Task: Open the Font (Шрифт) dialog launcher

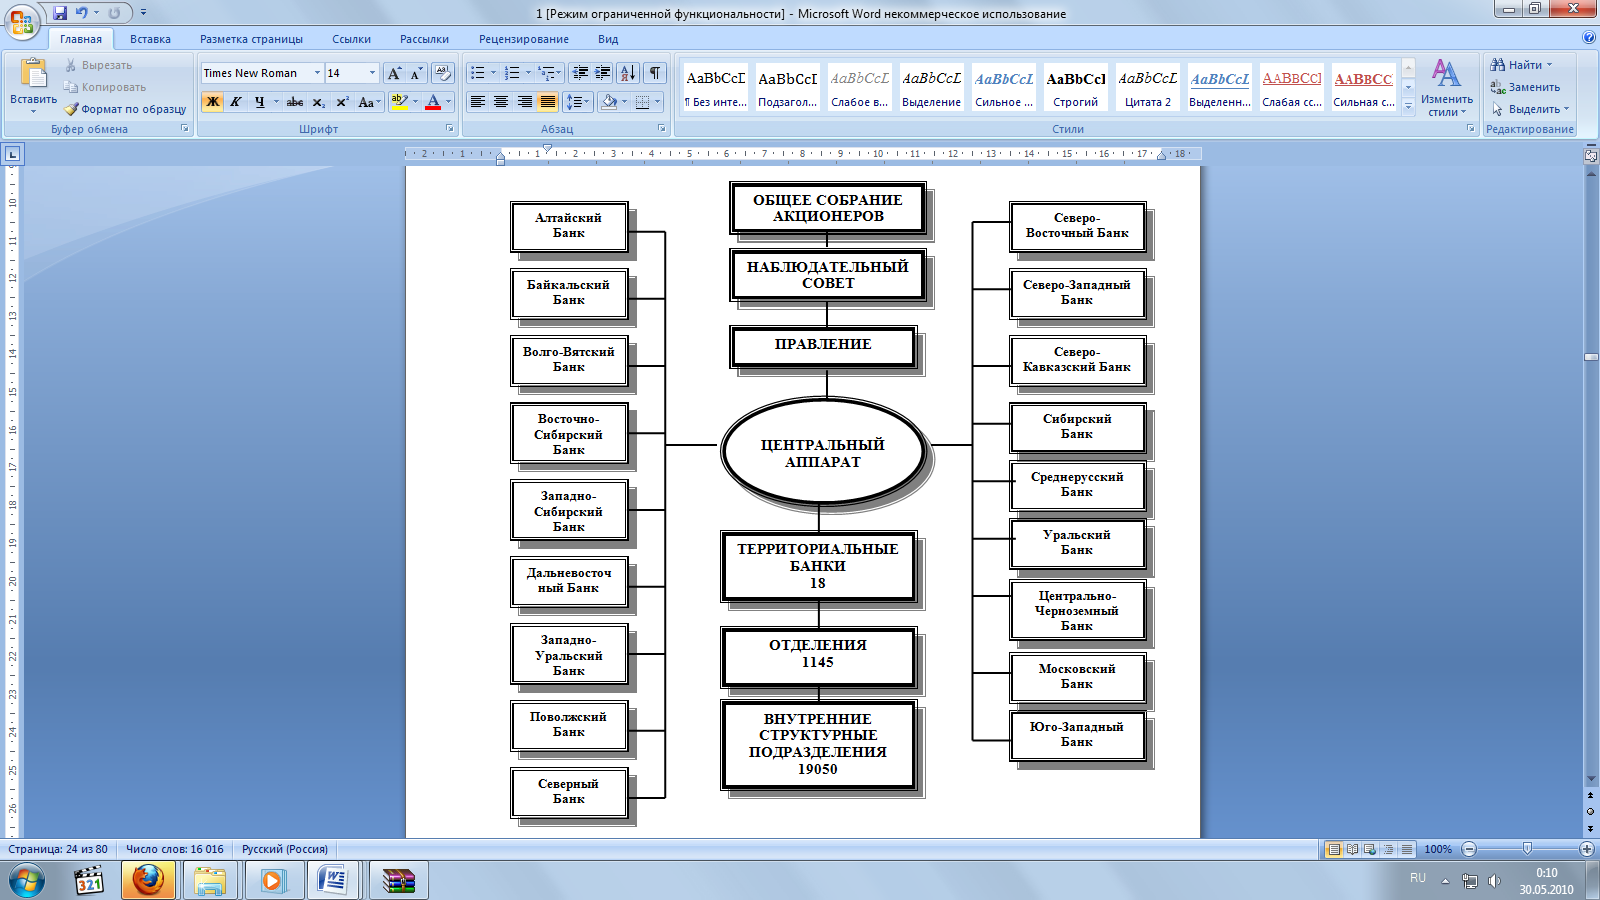Action: (x=449, y=129)
